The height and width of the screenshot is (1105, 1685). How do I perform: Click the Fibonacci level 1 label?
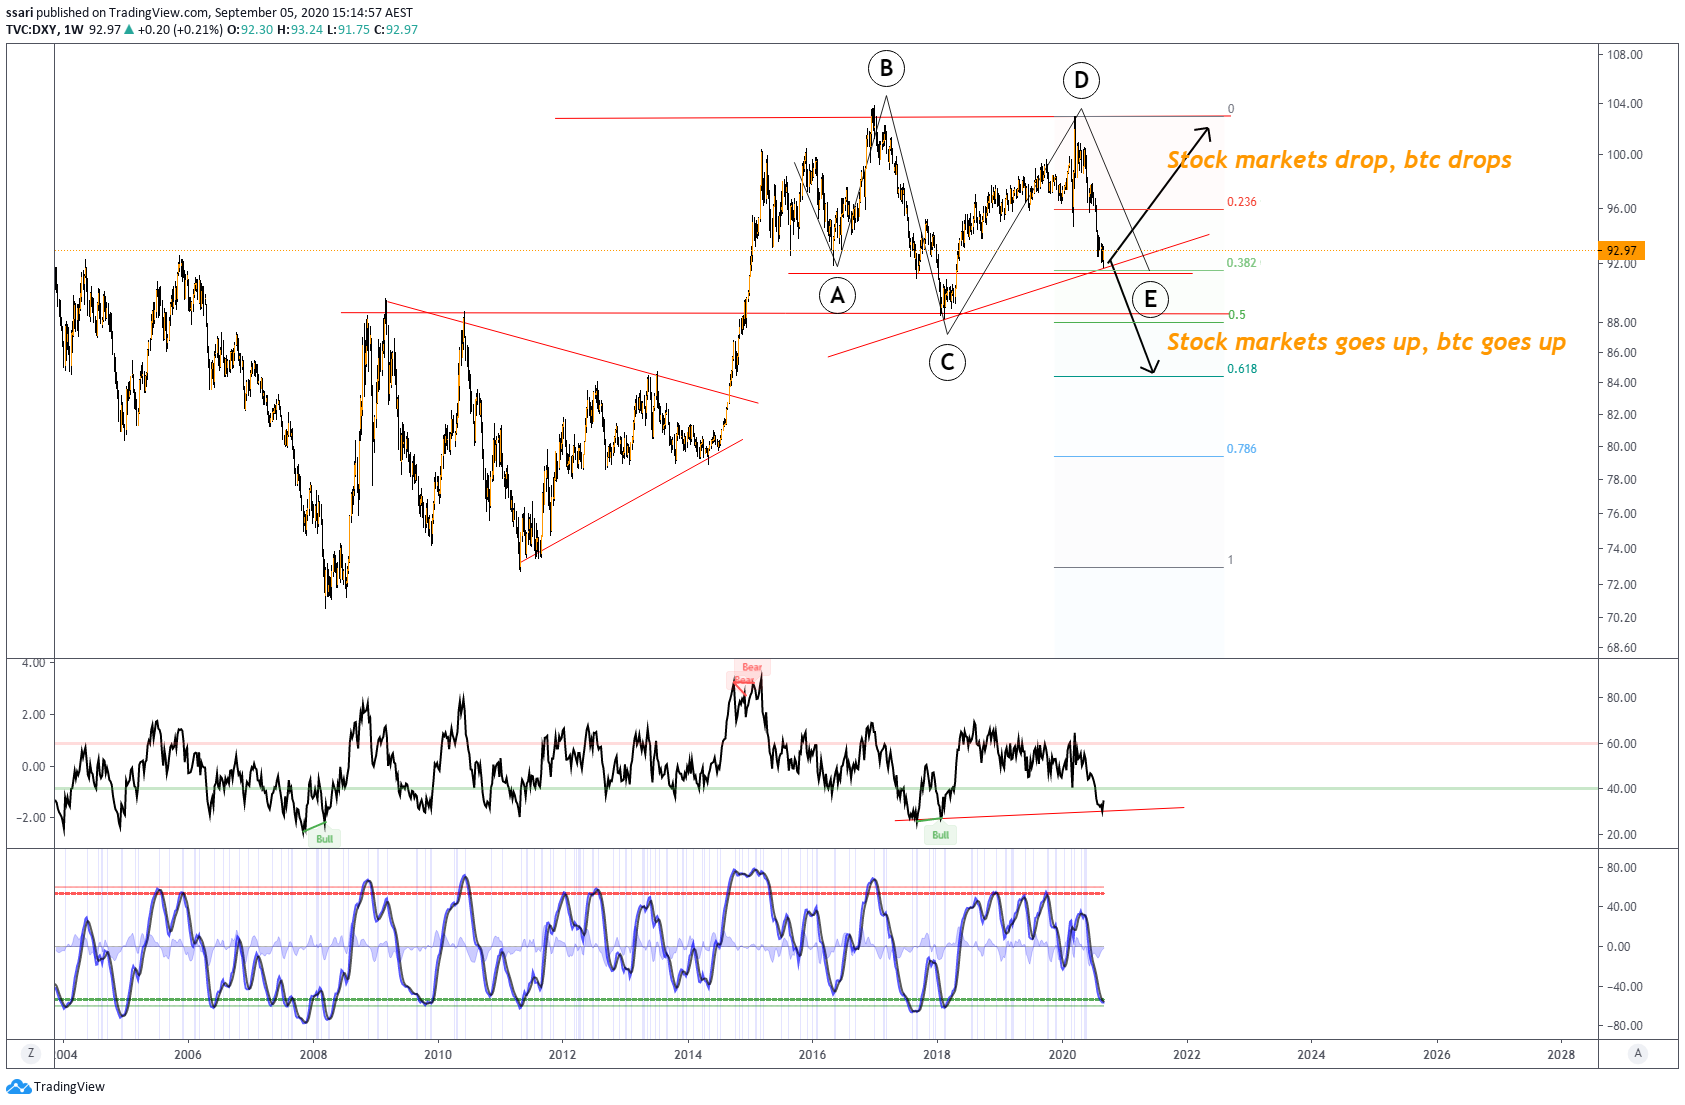pos(1231,560)
